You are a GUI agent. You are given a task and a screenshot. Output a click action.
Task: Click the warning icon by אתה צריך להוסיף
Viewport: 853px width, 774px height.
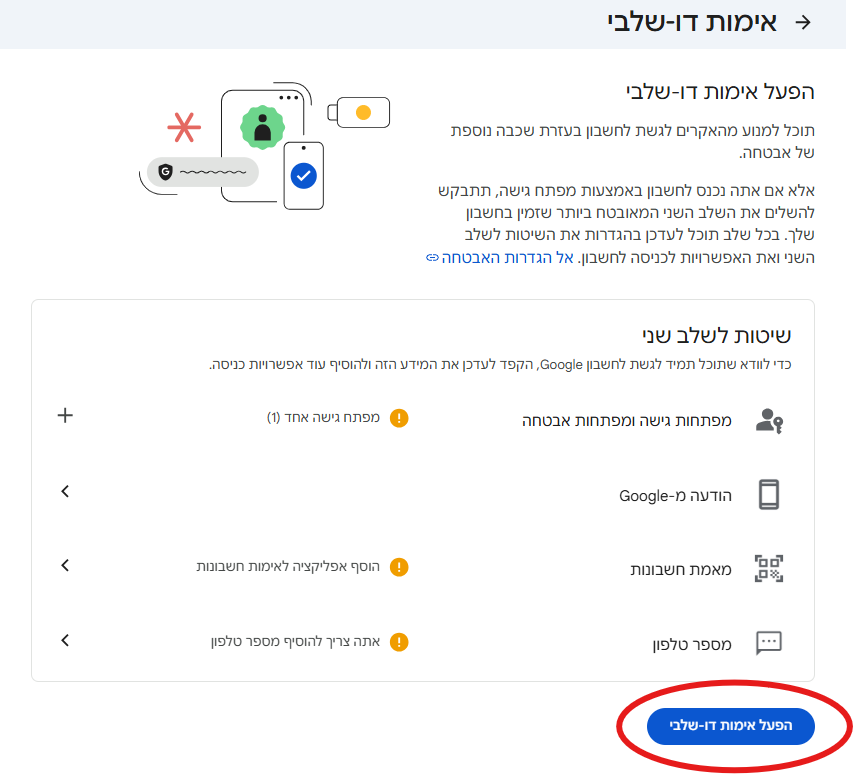click(x=399, y=642)
